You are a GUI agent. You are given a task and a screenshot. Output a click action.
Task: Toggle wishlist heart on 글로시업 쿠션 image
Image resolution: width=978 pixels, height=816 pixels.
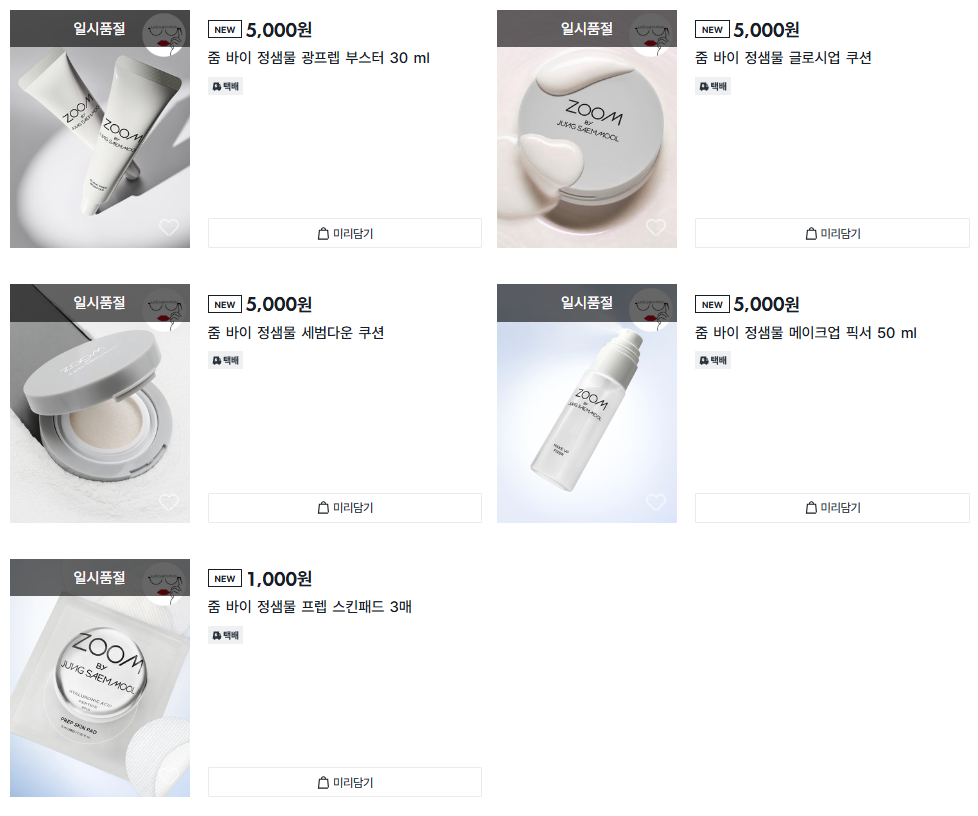pos(656,227)
